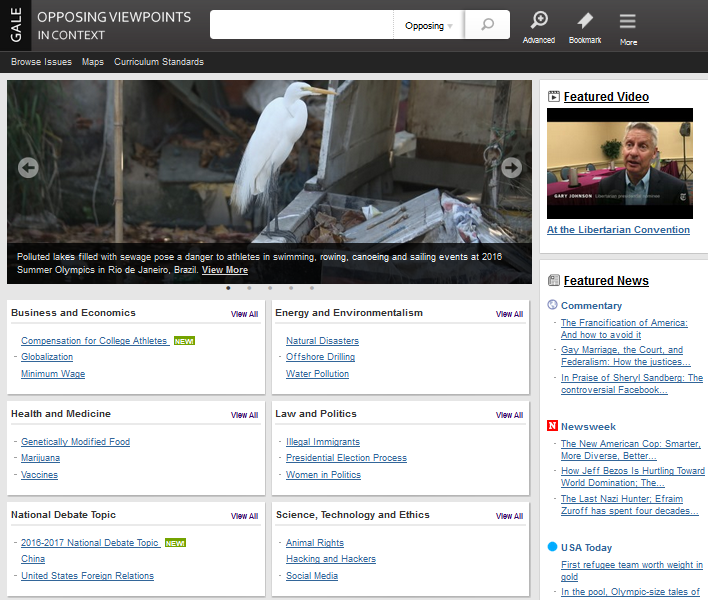
Task: Click the magnifying glass search button
Action: (488, 25)
